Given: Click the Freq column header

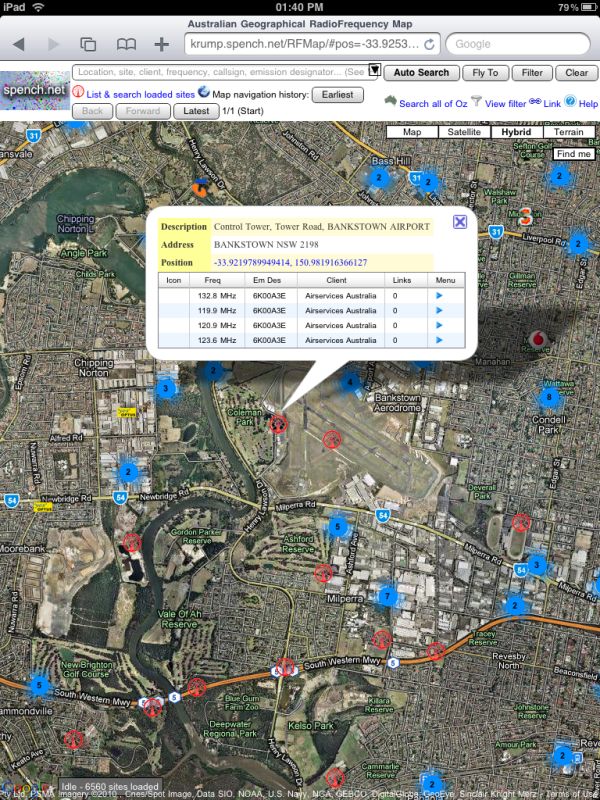Looking at the screenshot, I should [x=212, y=280].
